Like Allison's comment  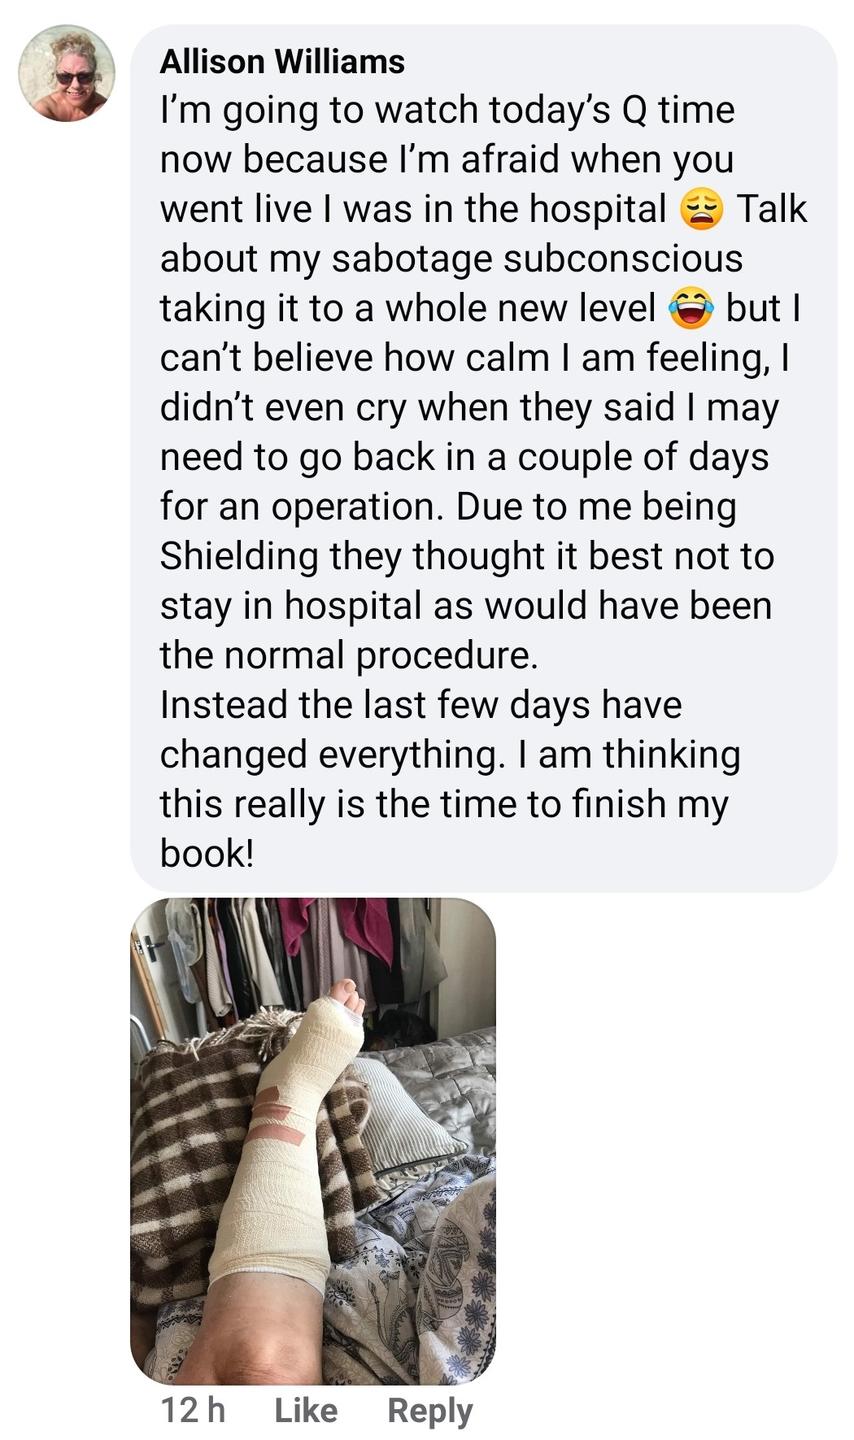305,1410
